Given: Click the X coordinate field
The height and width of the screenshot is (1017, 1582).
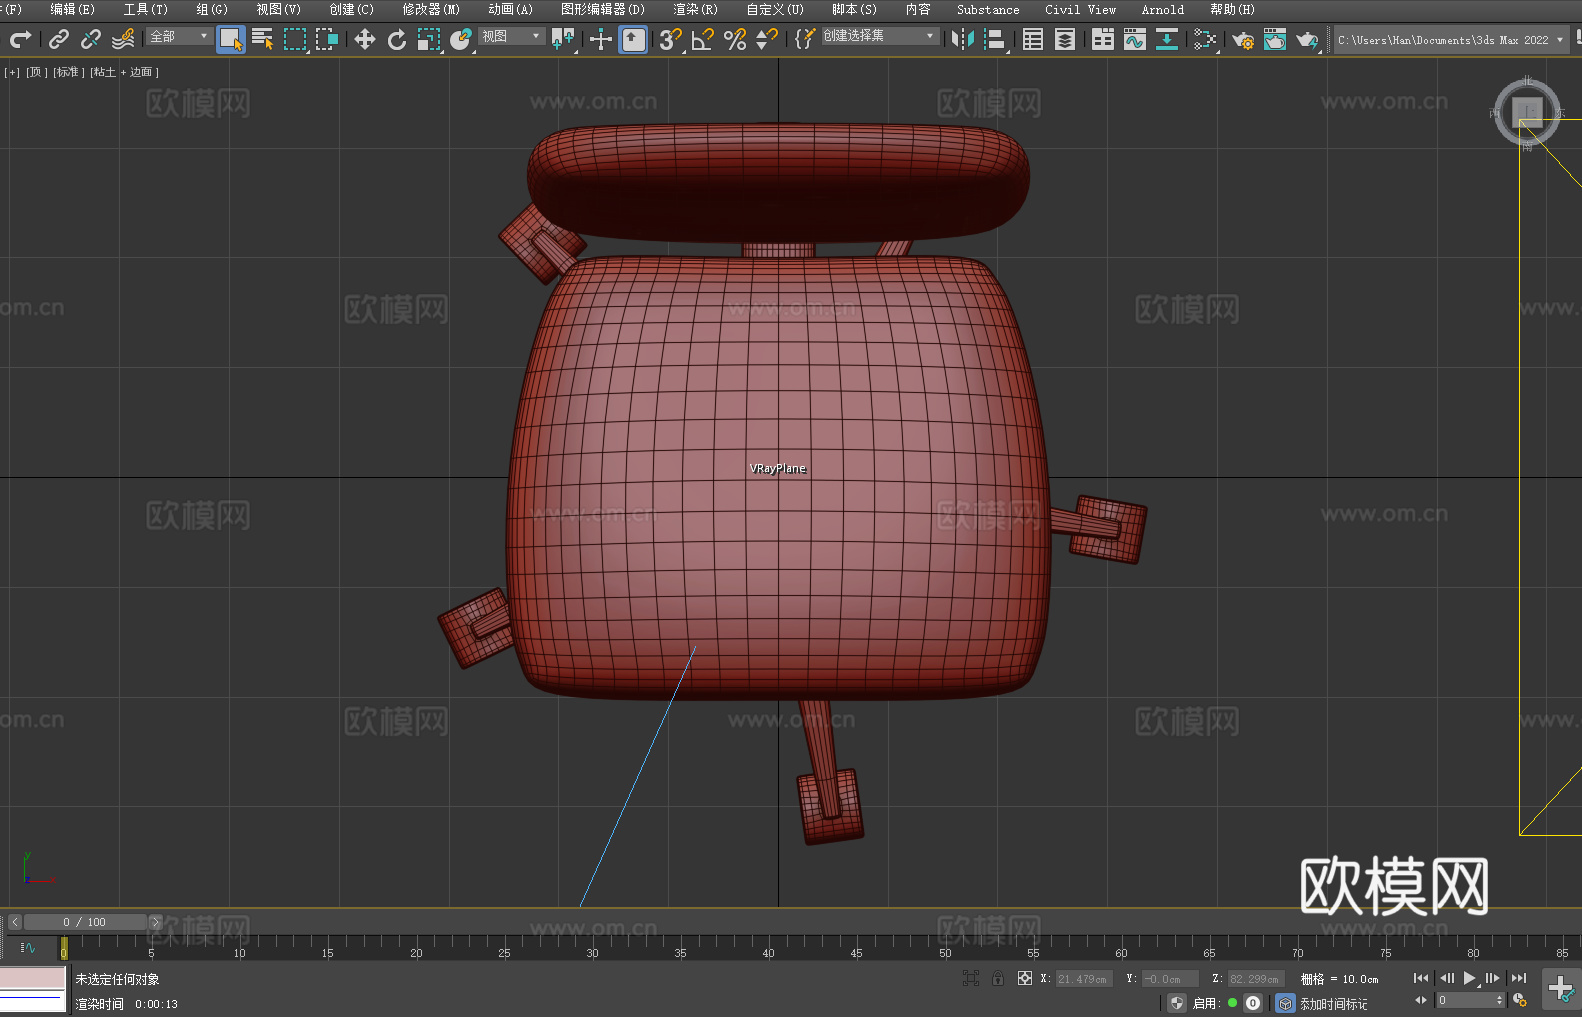Looking at the screenshot, I should pyautogui.click(x=1084, y=979).
